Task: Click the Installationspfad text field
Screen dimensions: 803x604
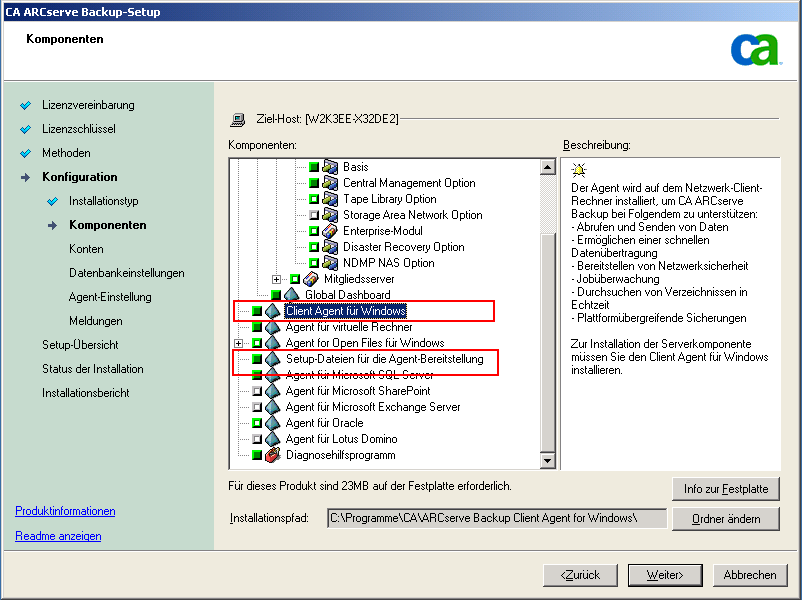Action: point(497,518)
